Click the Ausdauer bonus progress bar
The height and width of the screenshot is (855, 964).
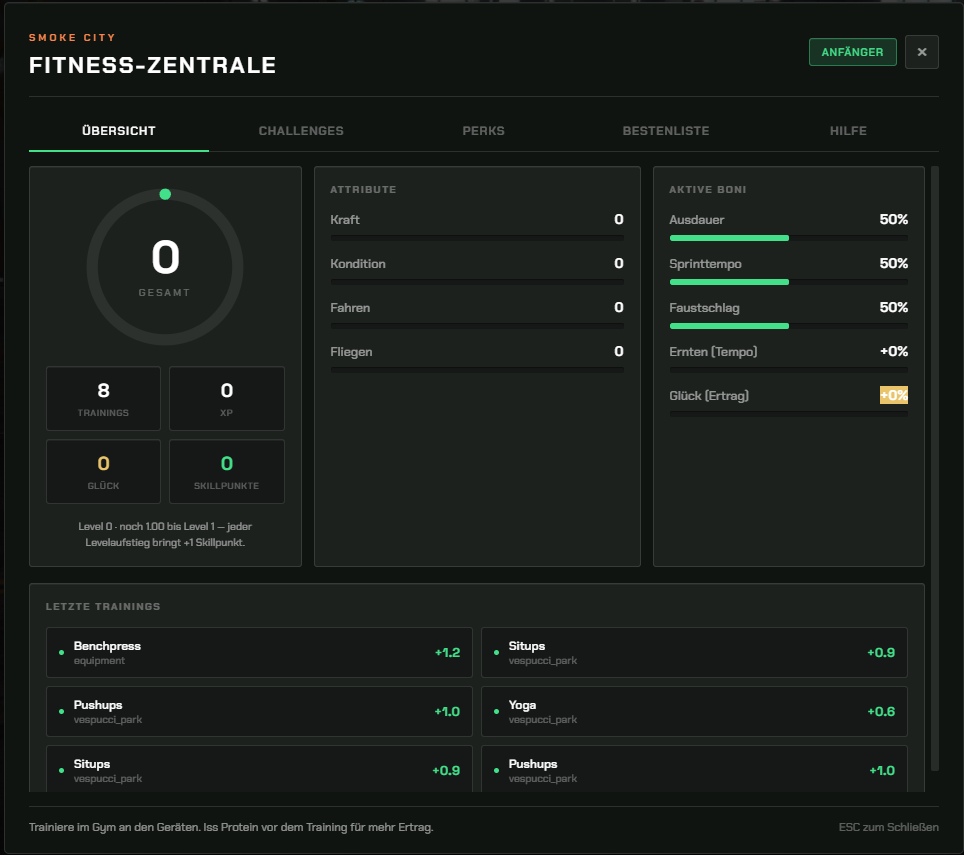point(788,238)
